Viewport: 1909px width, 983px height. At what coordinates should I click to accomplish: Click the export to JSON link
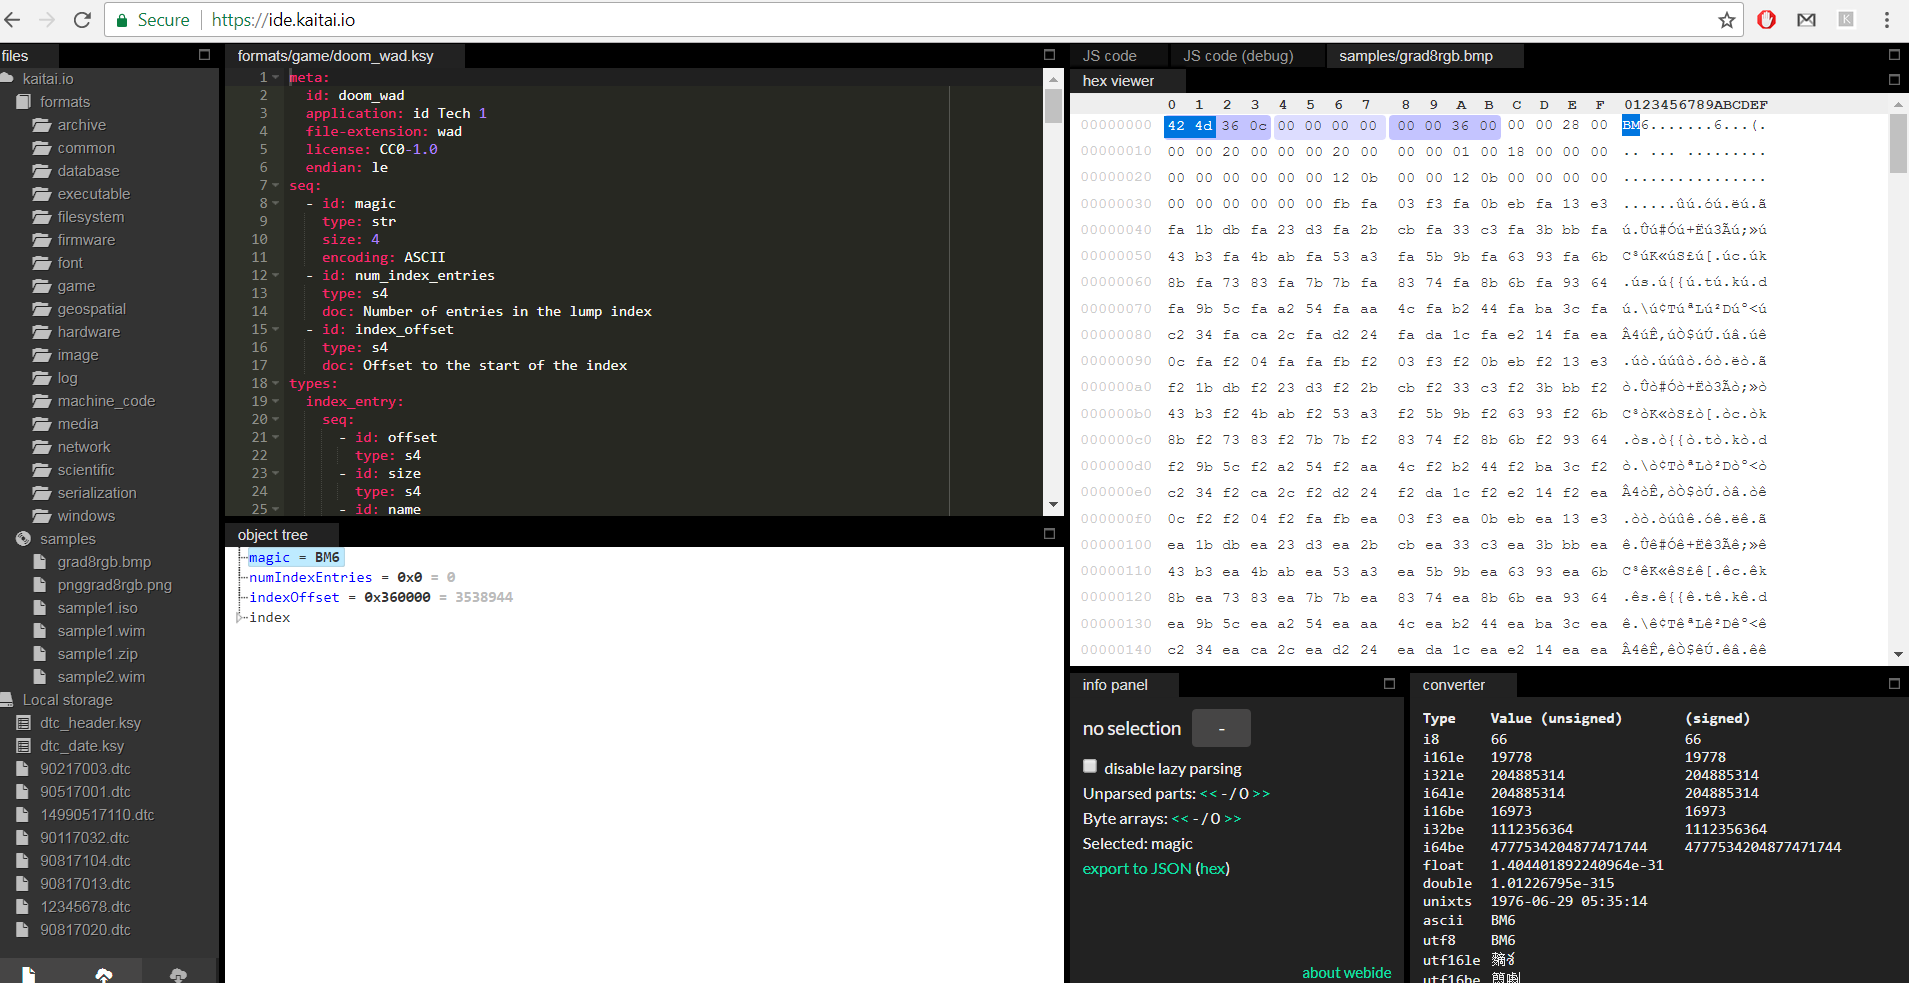pos(1136,869)
